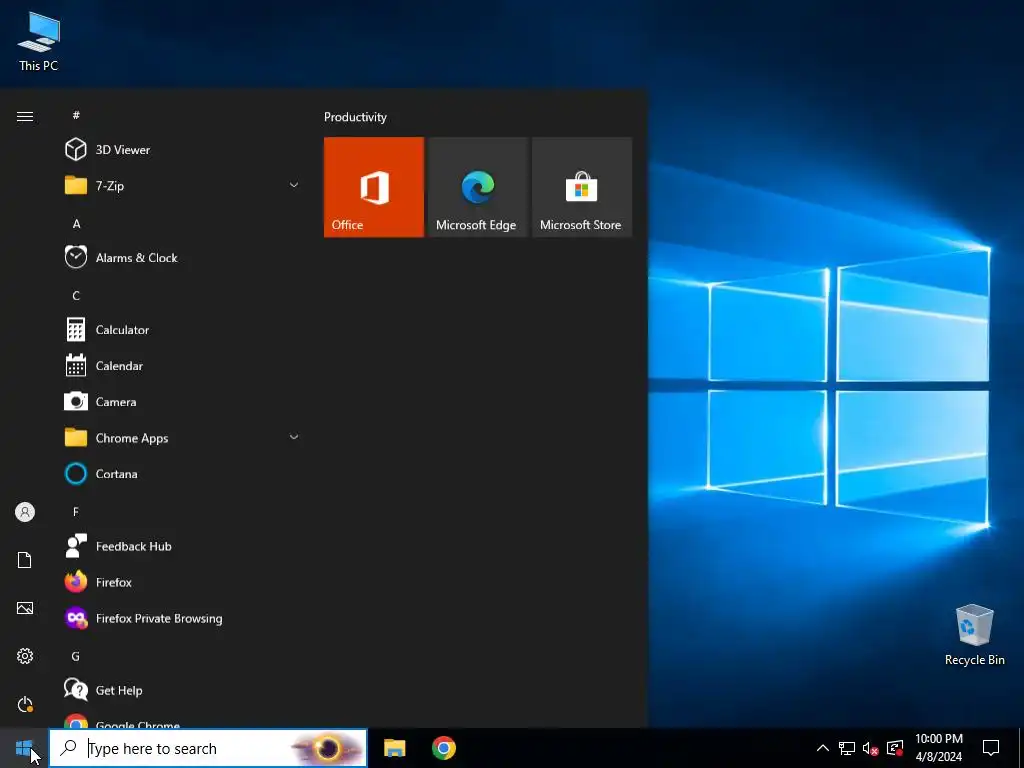Click the 'F' letter header

pyautogui.click(x=76, y=512)
